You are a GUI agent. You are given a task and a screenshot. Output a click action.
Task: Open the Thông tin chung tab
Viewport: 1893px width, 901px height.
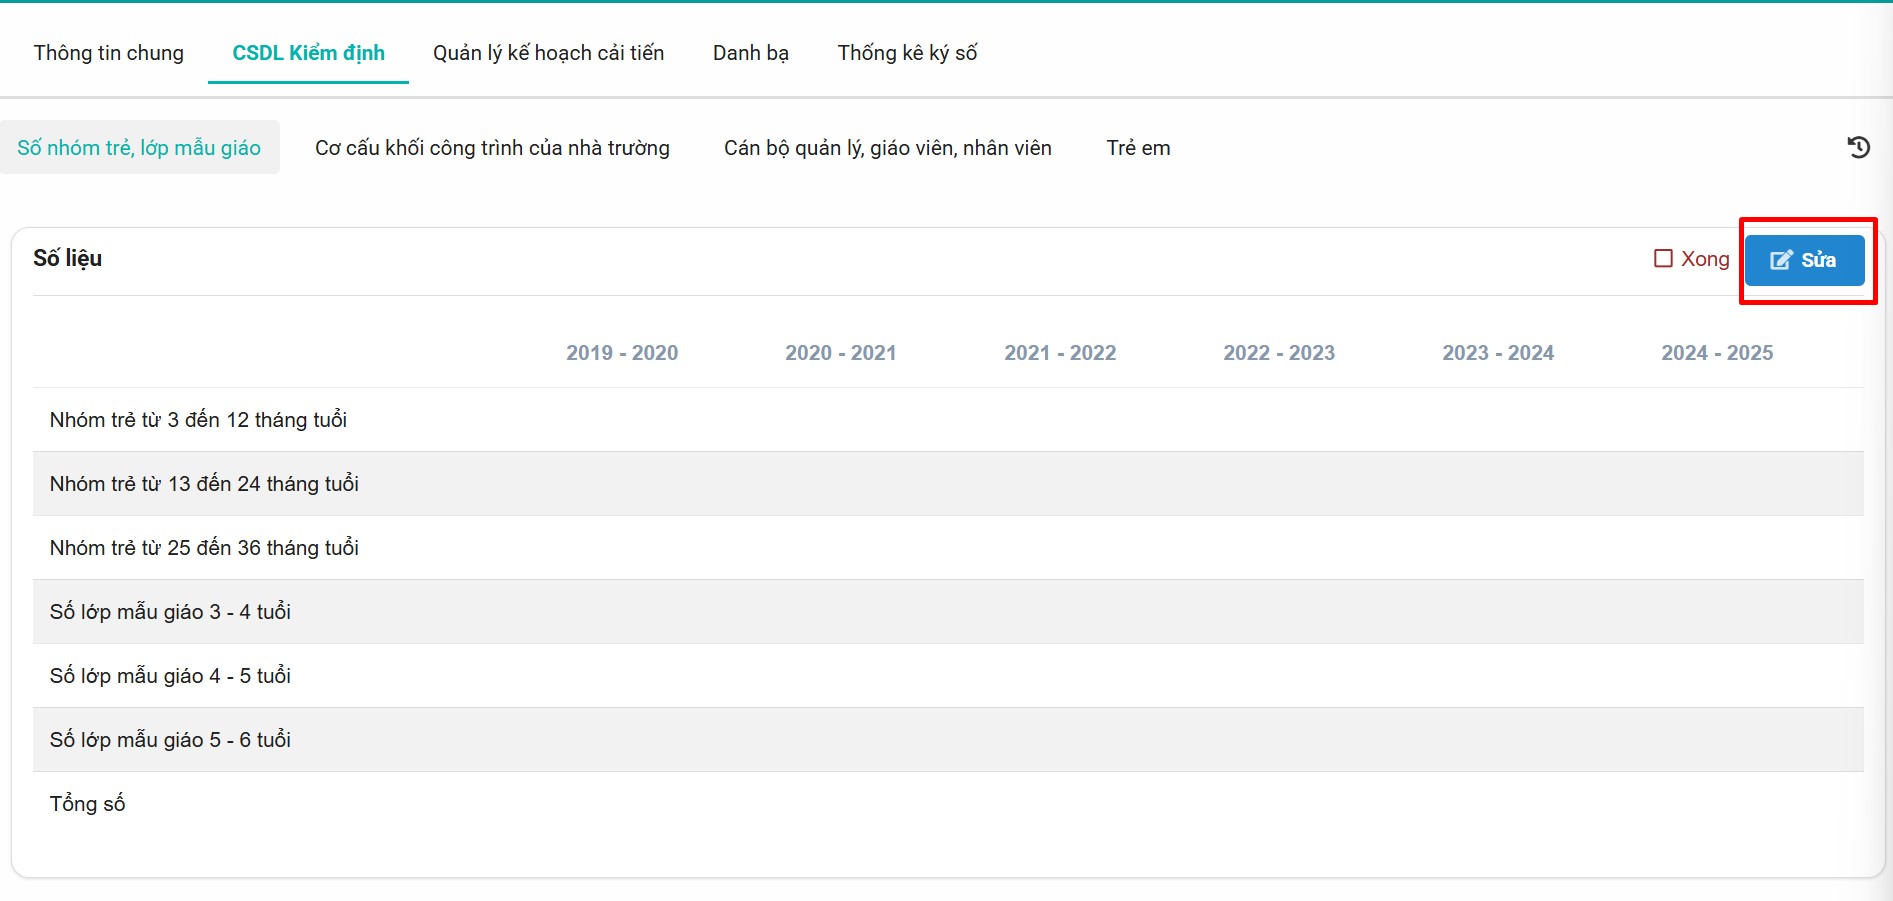point(109,53)
